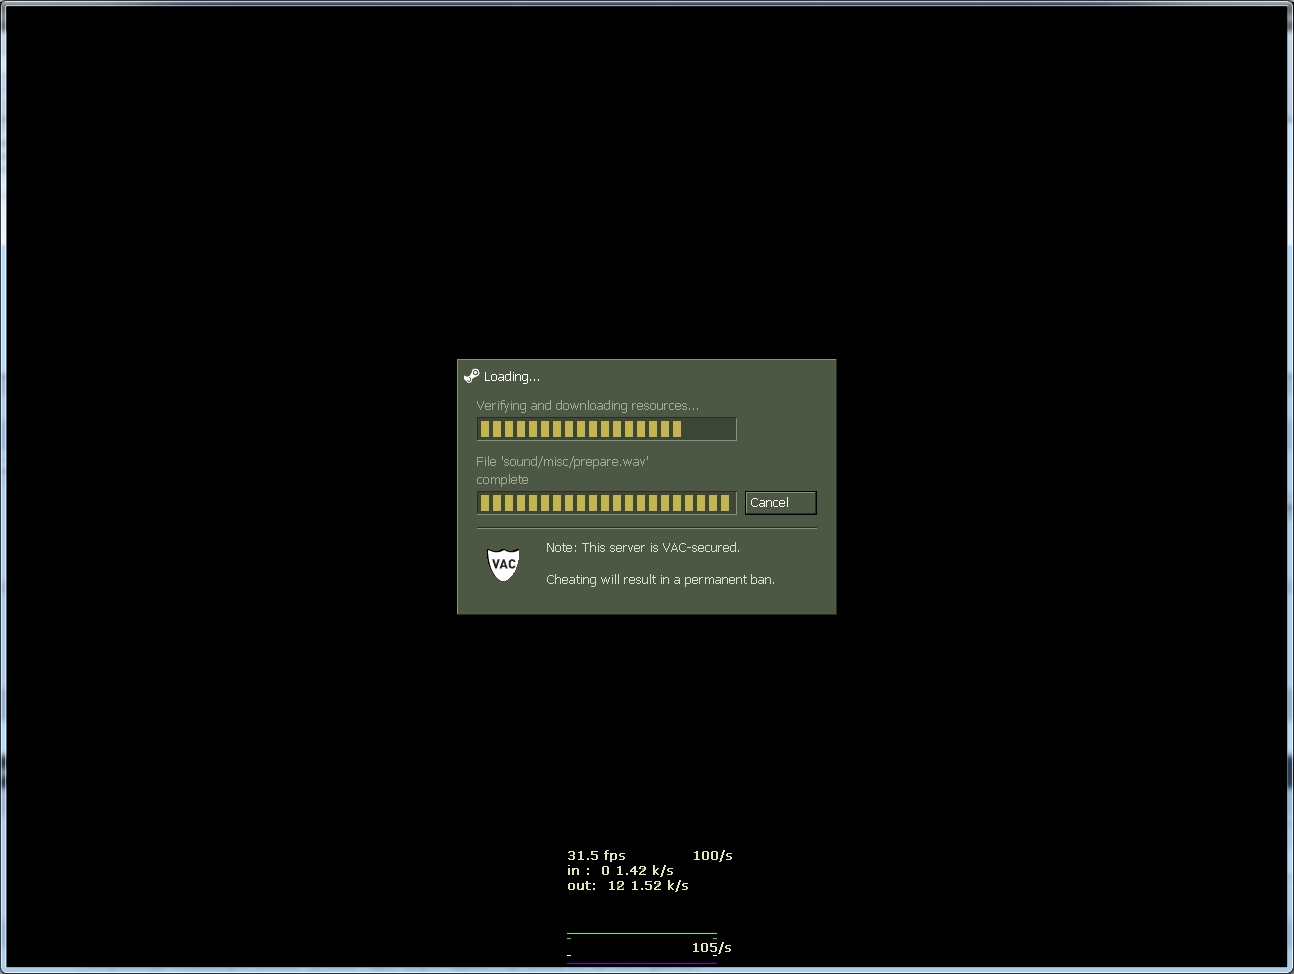
Task: Select the "File 'sound/misc/prepare.wav'" text
Action: click(x=563, y=462)
